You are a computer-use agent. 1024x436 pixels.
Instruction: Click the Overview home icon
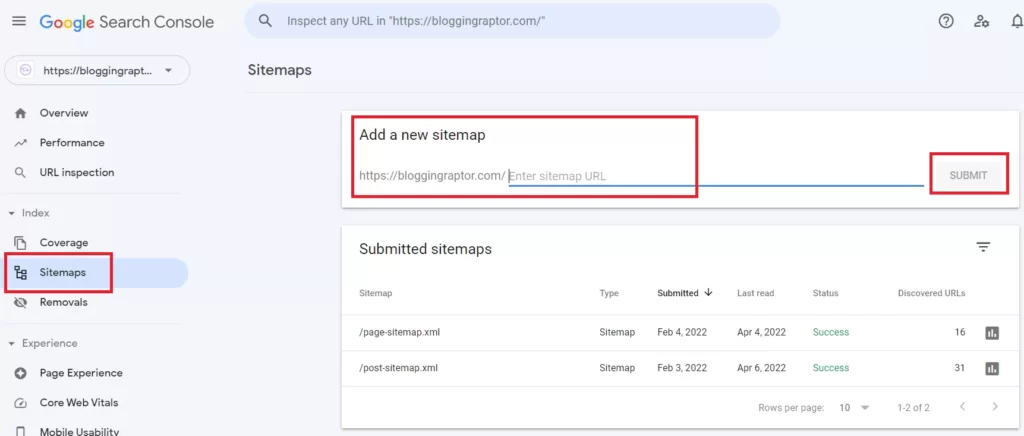pyautogui.click(x=21, y=113)
